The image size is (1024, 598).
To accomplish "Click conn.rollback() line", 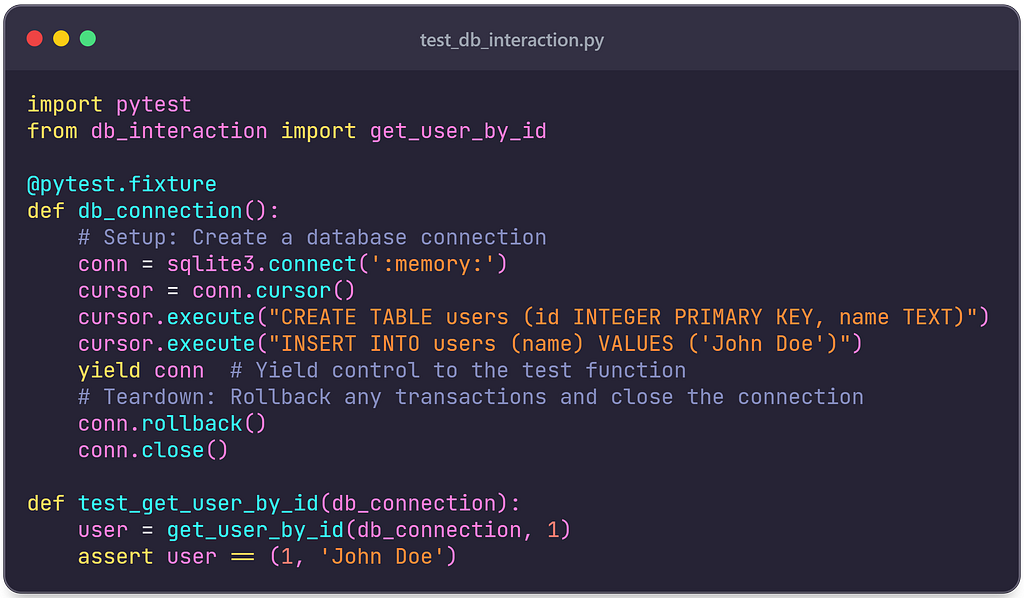I will pos(172,424).
